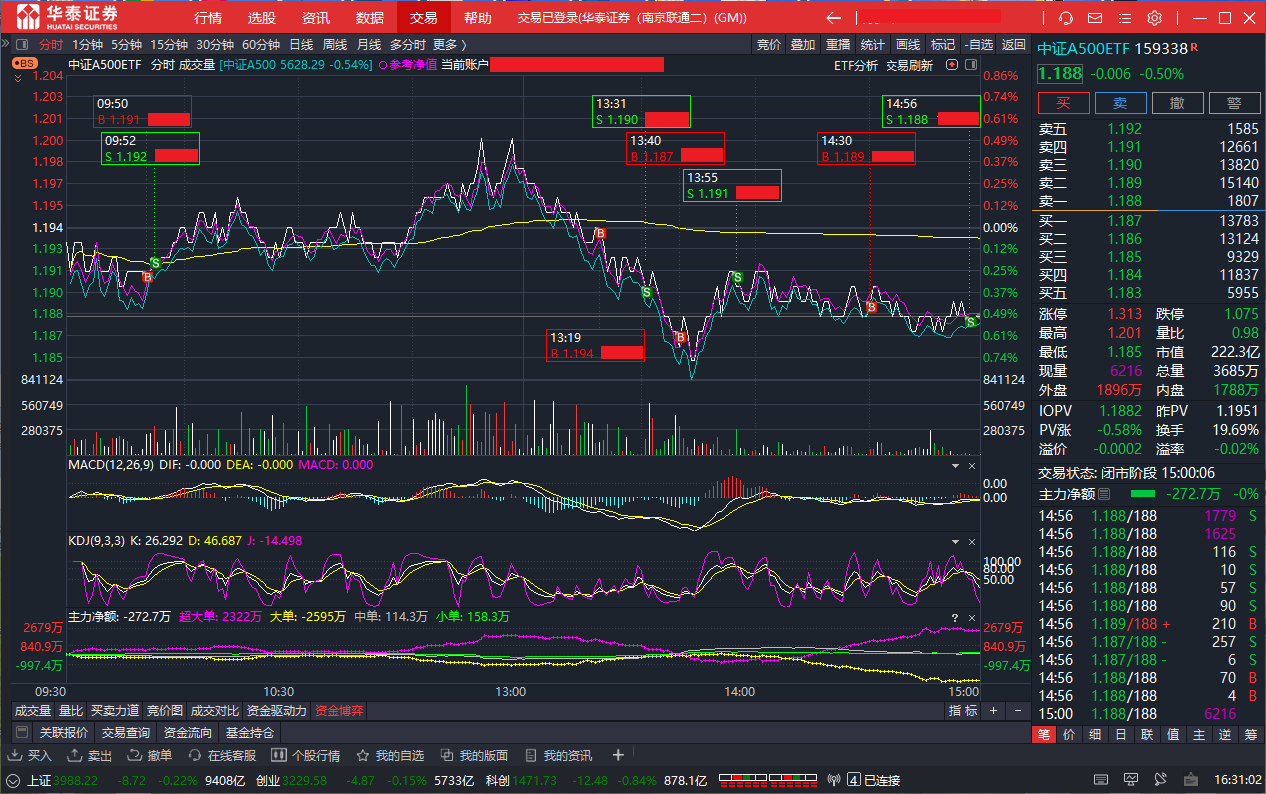Image resolution: width=1266 pixels, height=794 pixels.
Task: Expand the index bar chevron beside 上证
Action: point(13,780)
